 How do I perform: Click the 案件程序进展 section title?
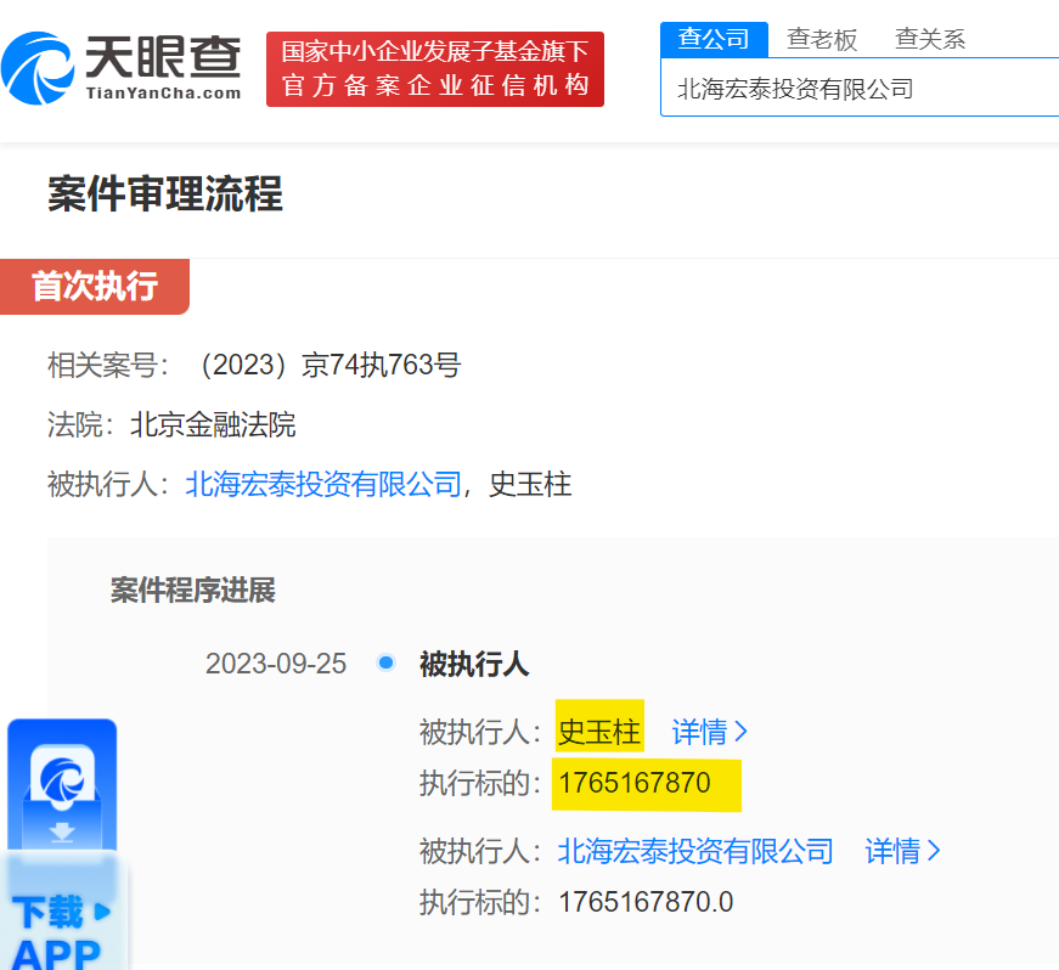[192, 590]
